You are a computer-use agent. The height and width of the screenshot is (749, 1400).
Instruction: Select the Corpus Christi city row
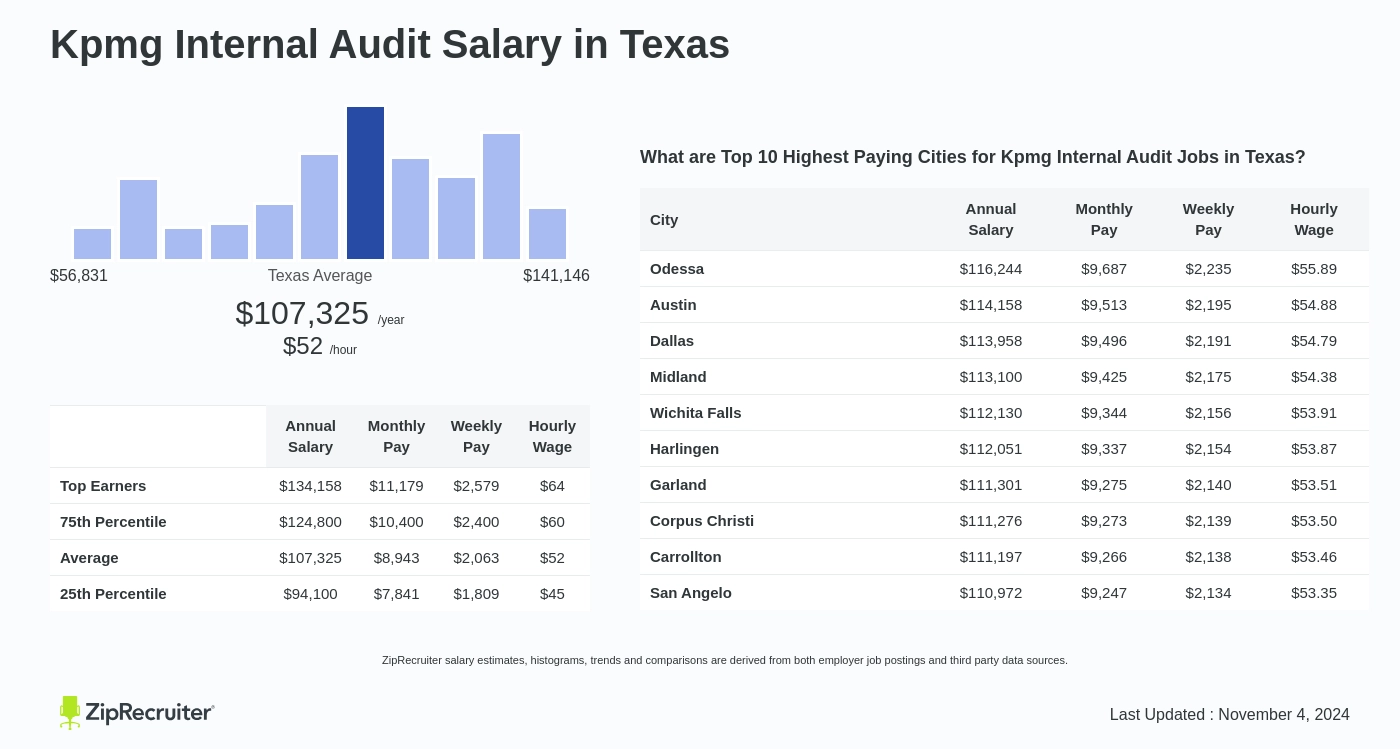click(x=1005, y=521)
